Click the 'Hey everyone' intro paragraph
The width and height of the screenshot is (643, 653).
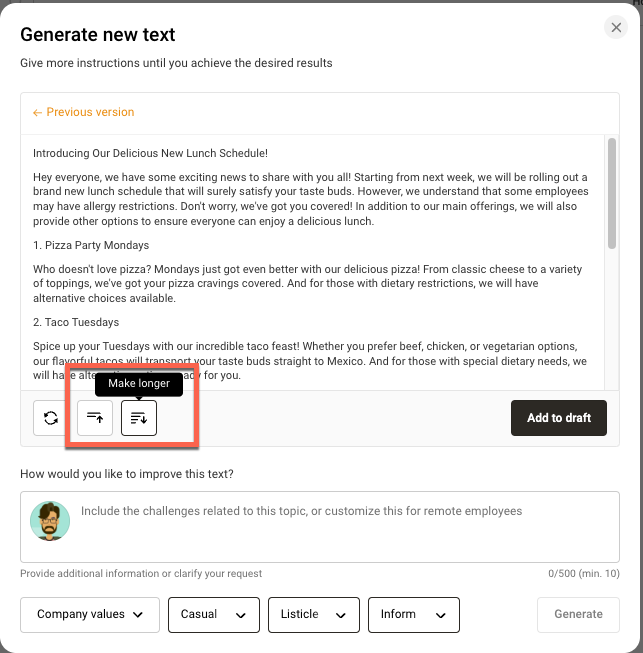pyautogui.click(x=310, y=199)
